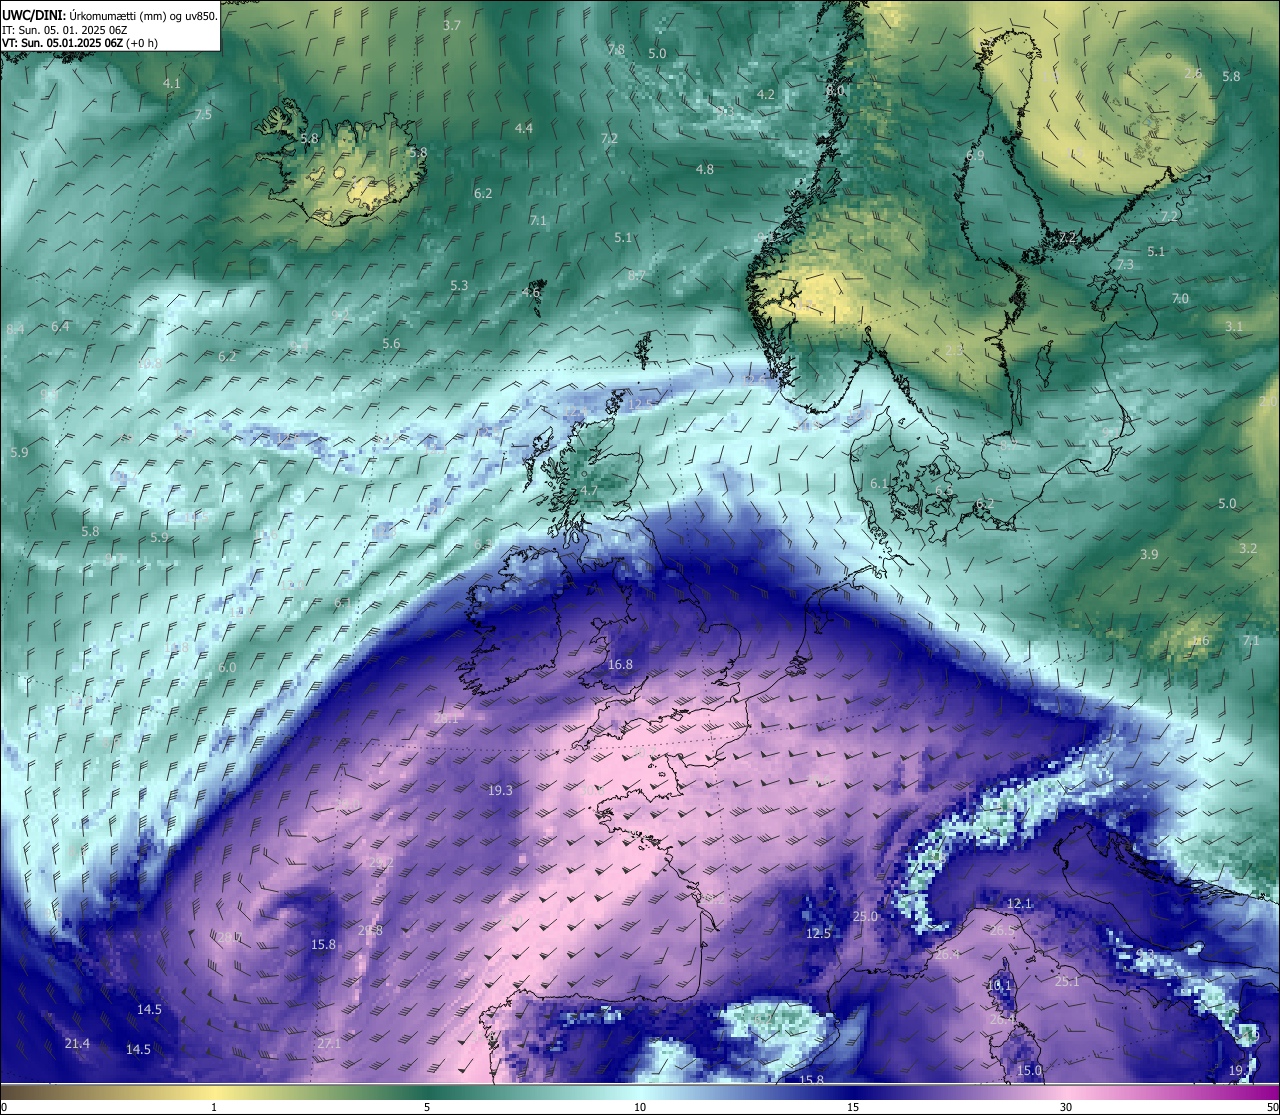Select the 4.8 value in the Norwegian Sea

705,170
